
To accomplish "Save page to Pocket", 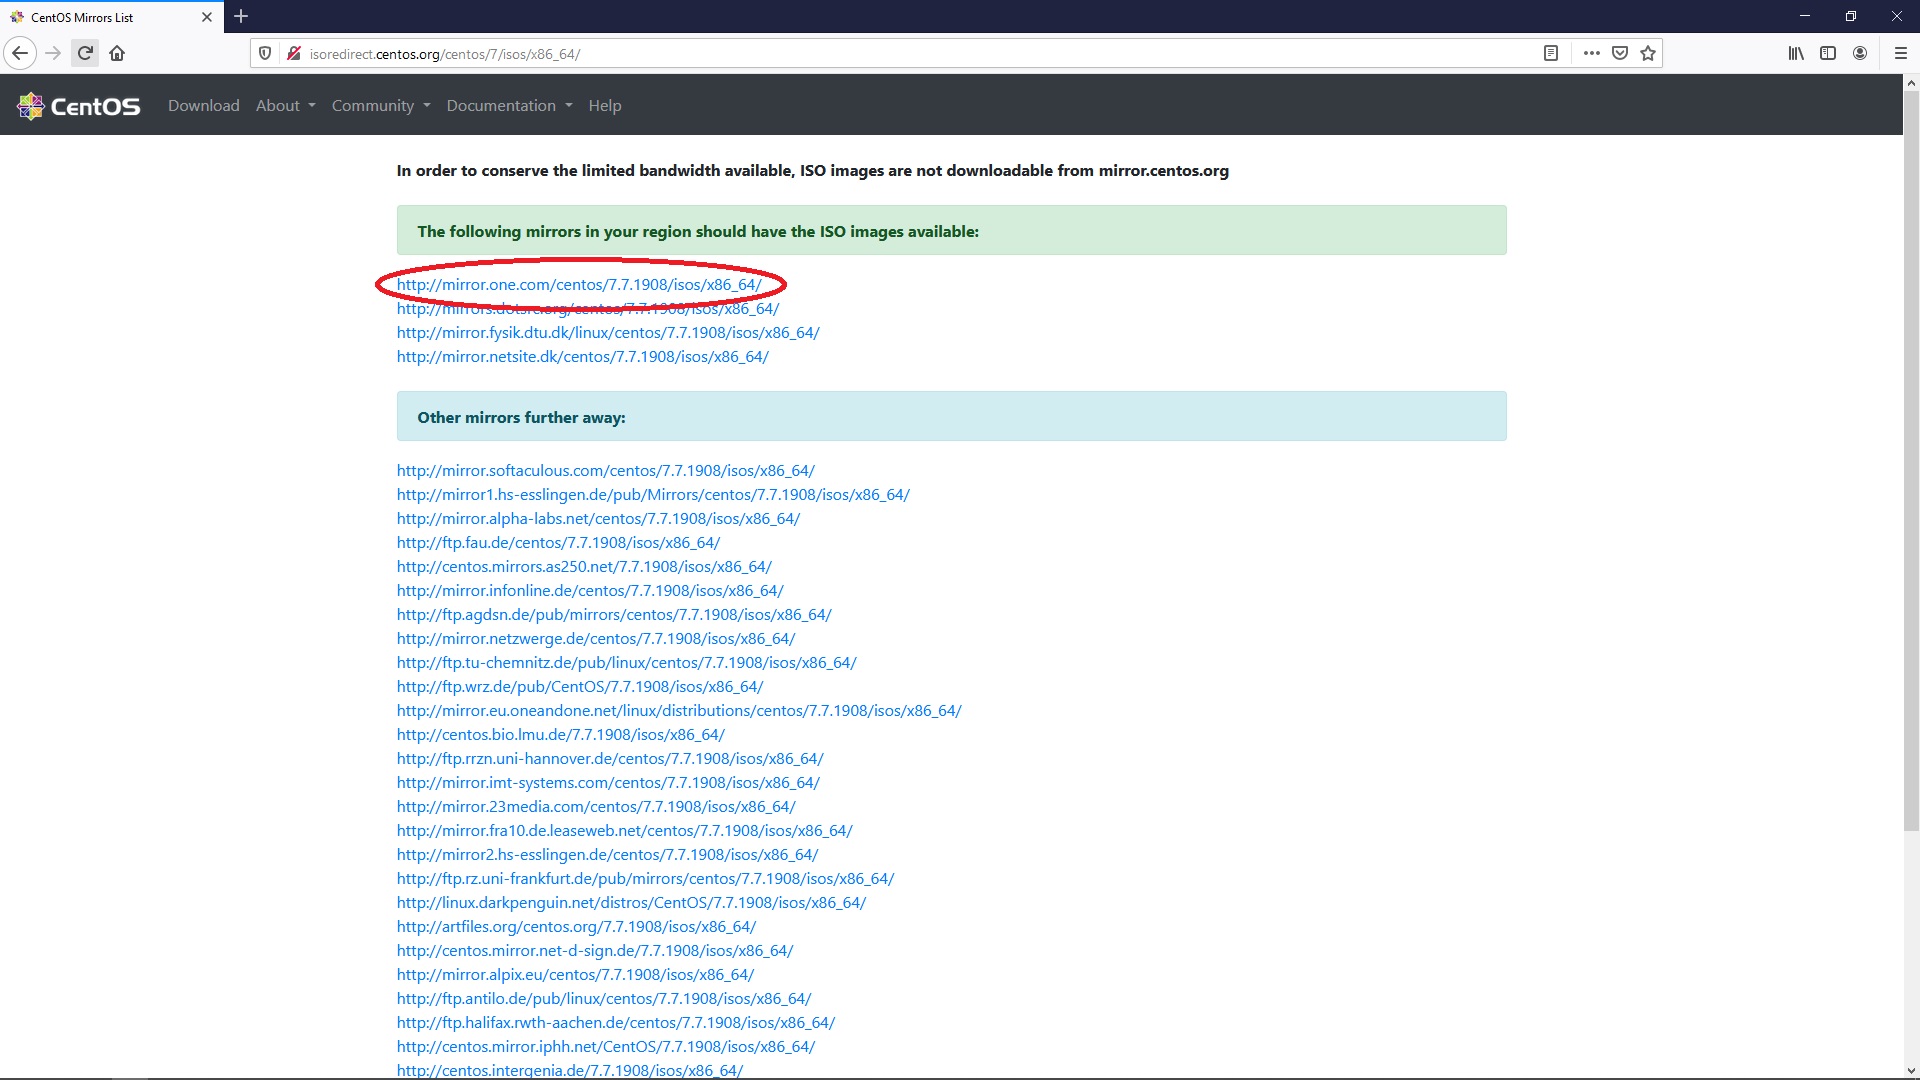I will (1620, 53).
